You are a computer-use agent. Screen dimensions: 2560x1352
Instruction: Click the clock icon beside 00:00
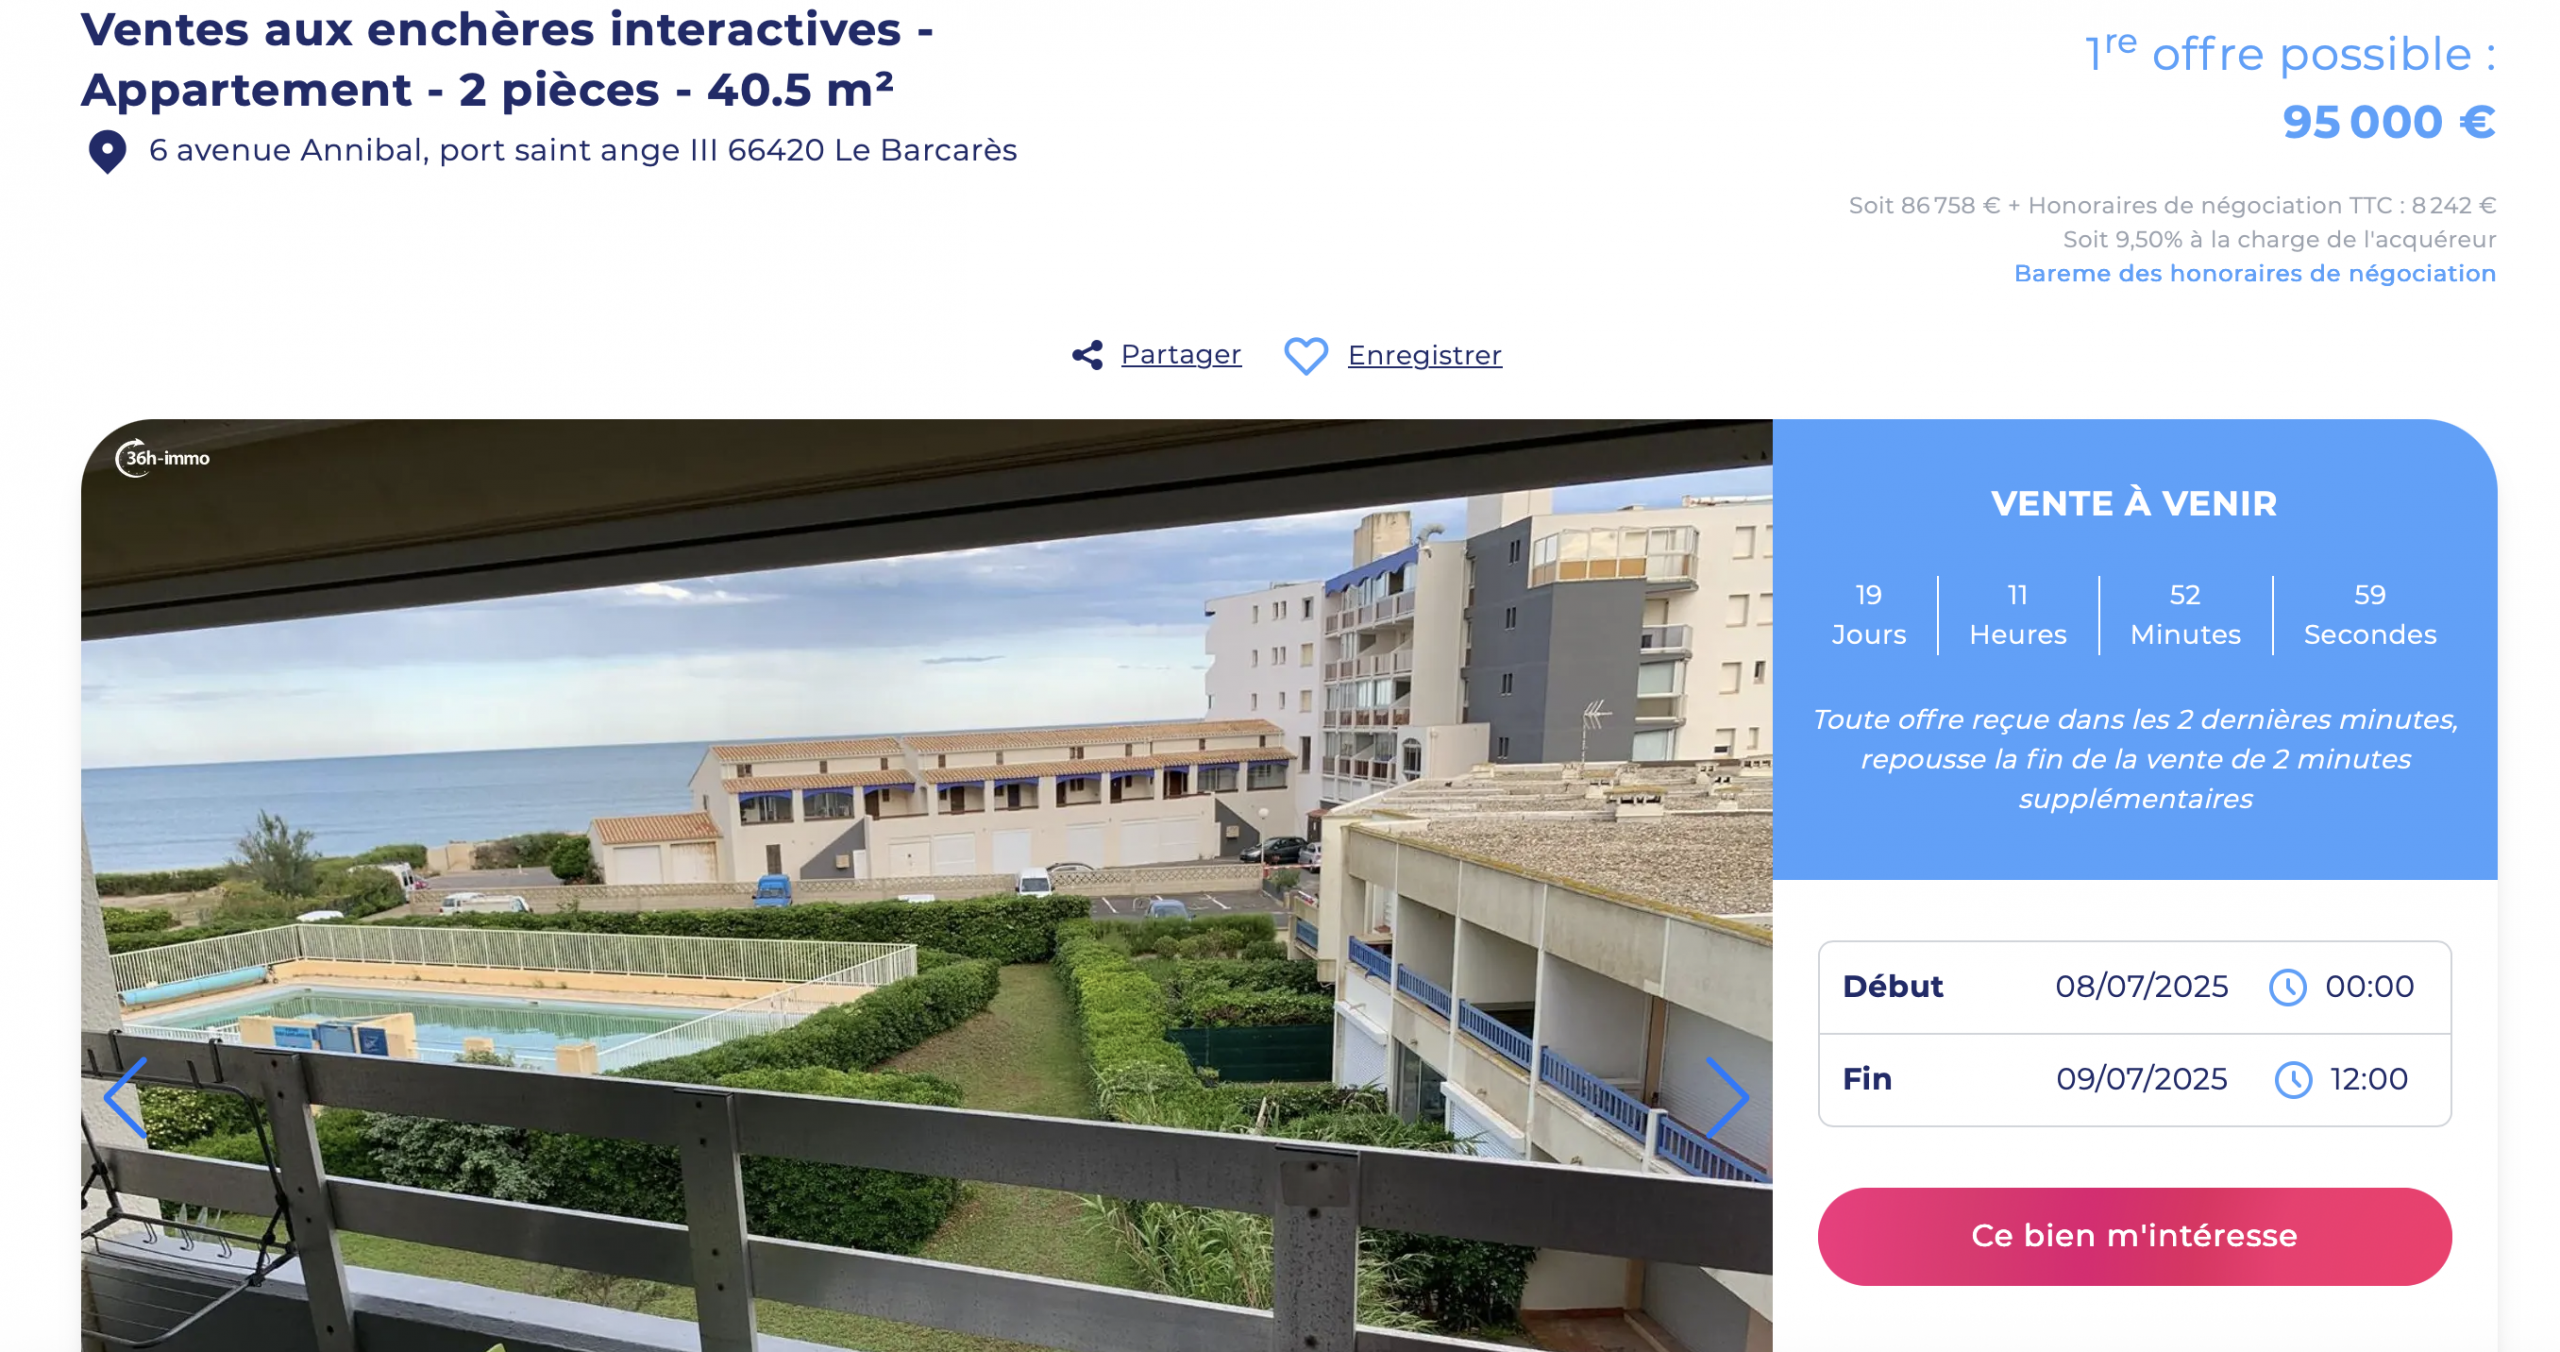tap(2287, 987)
